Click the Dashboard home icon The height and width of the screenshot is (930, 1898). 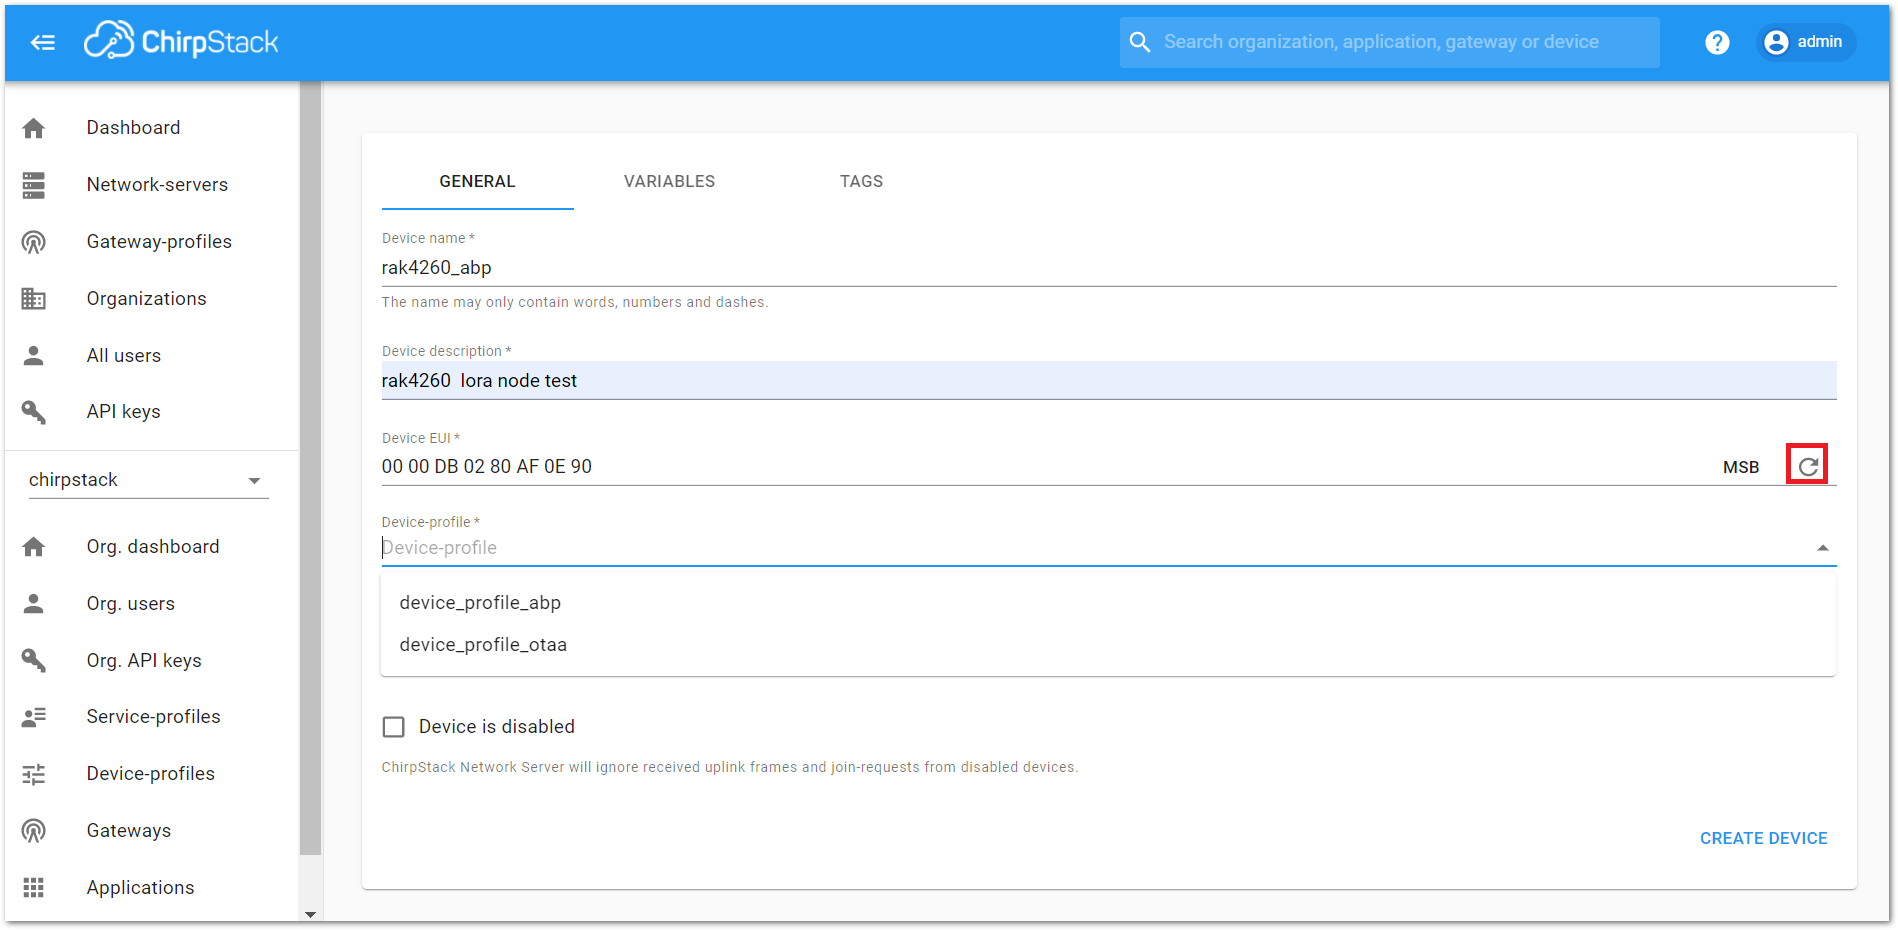(x=34, y=128)
